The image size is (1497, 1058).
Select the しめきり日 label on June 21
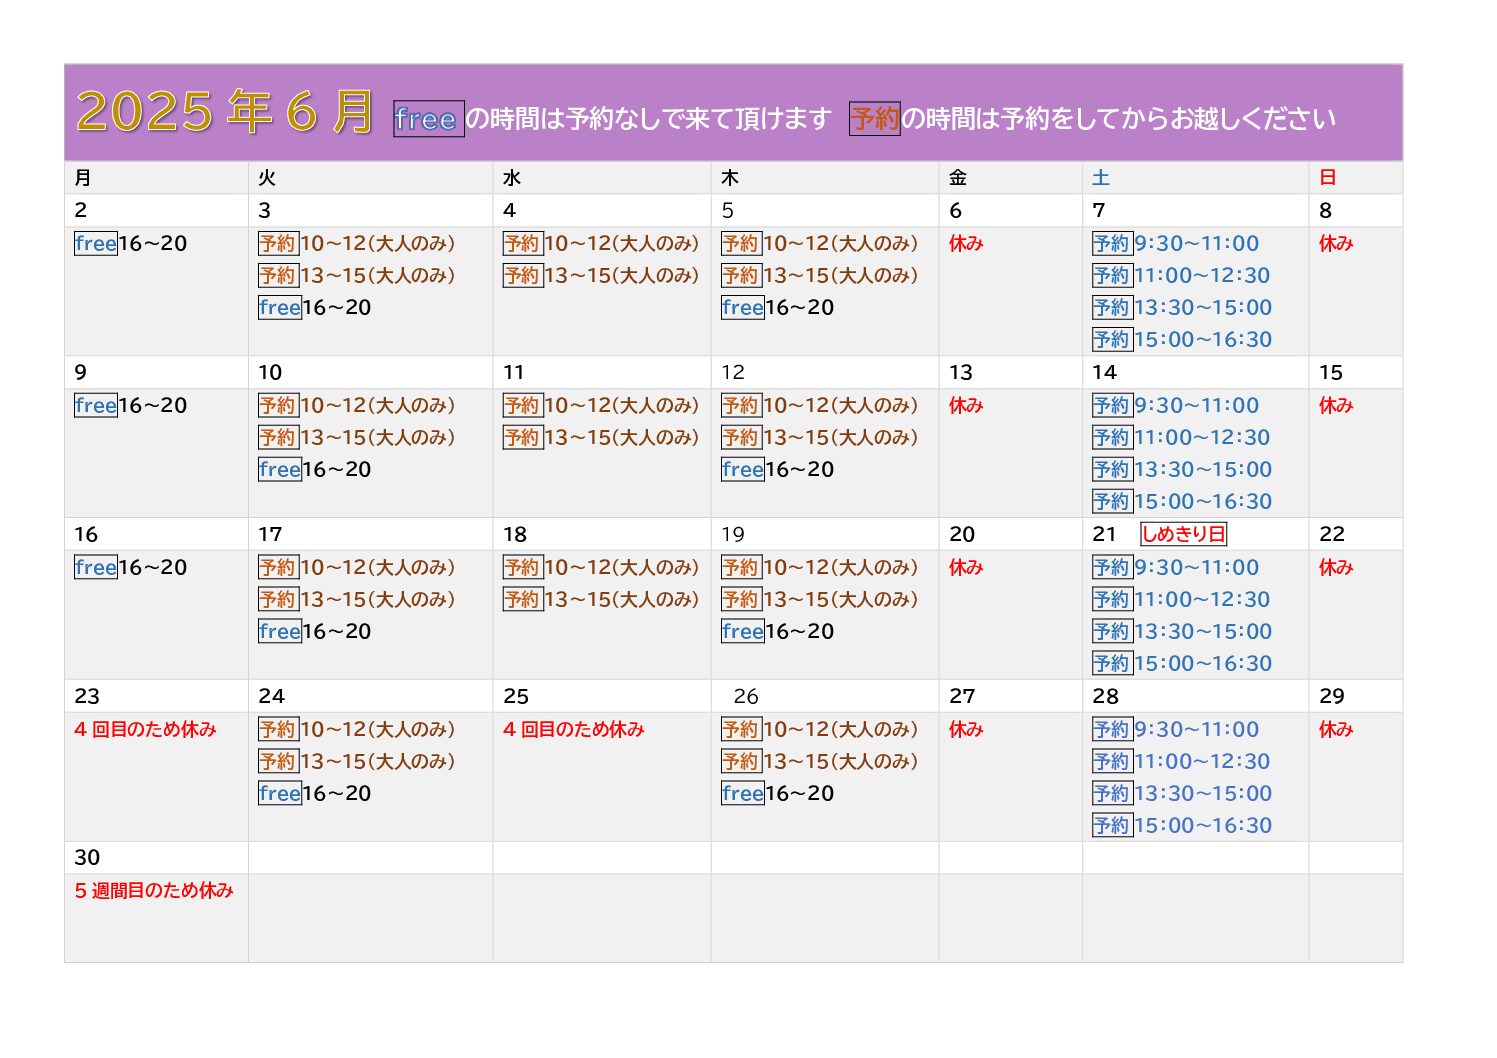click(1183, 534)
